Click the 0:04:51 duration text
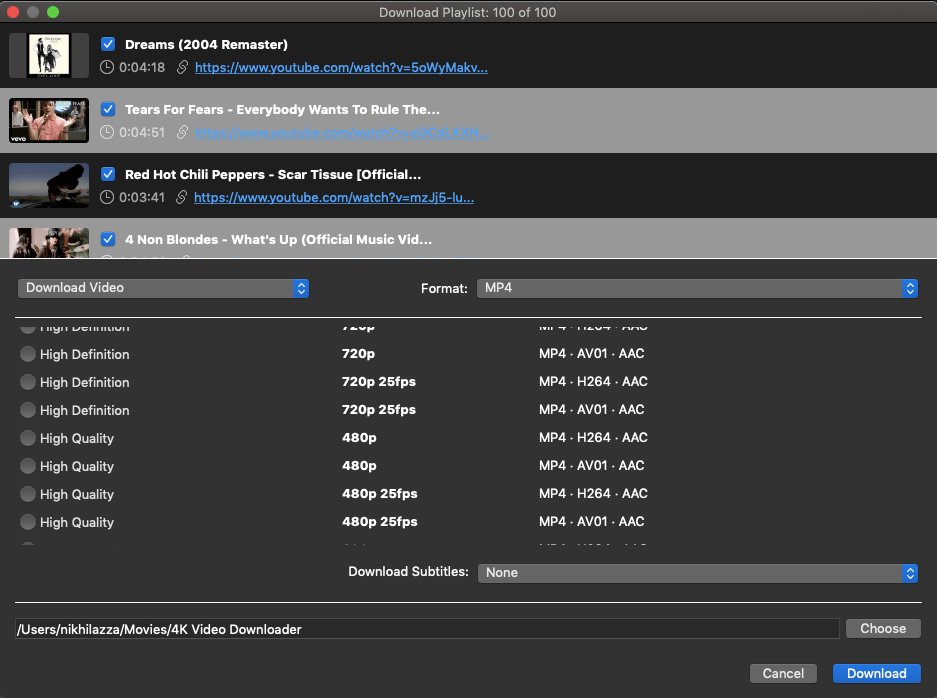This screenshot has width=937, height=698. click(x=142, y=132)
